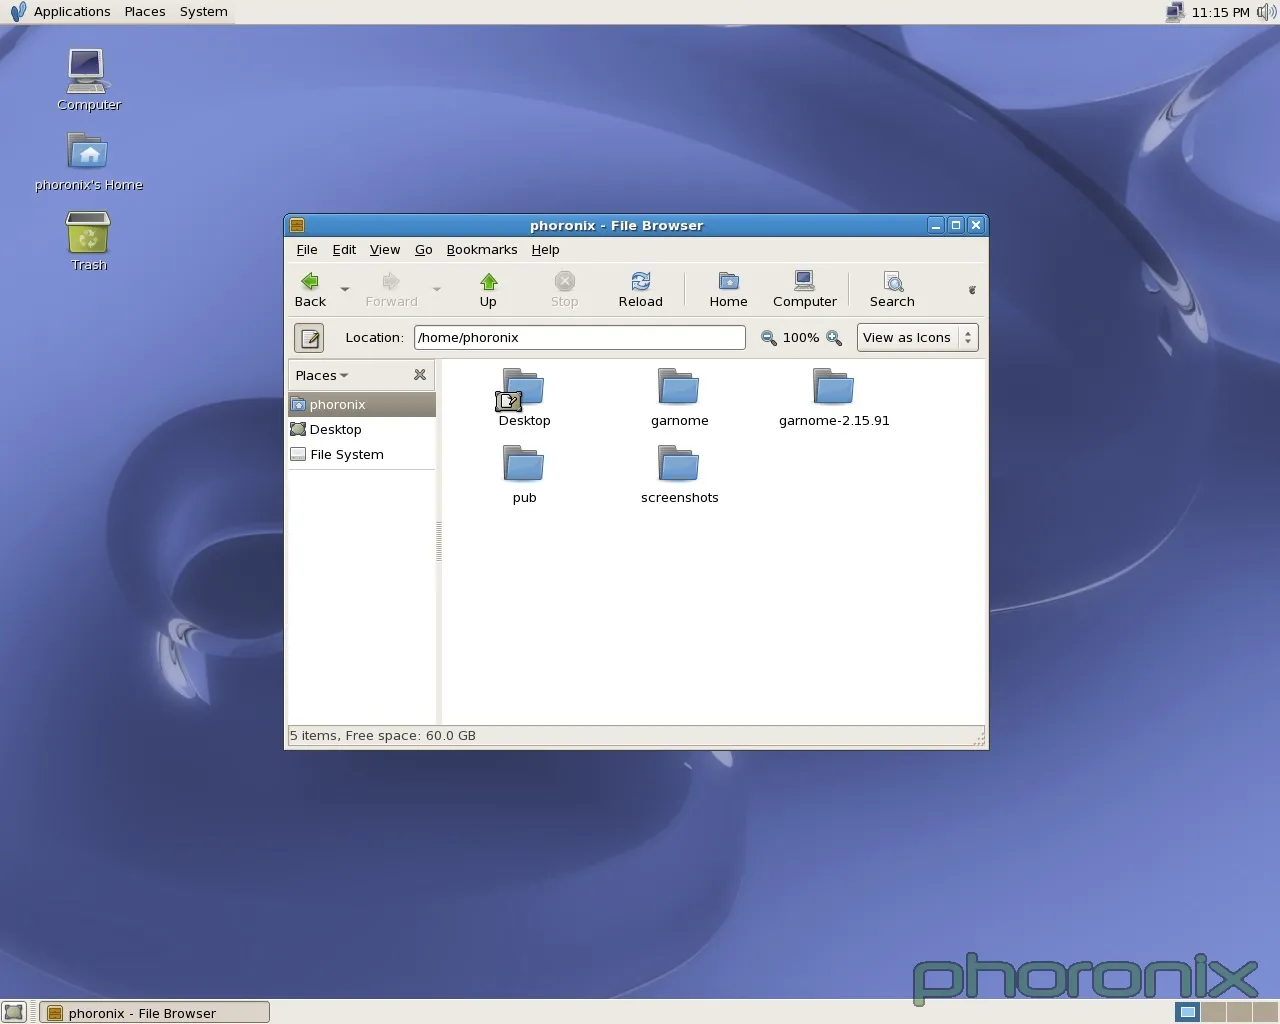Click the 100% zoom level button

point(800,338)
